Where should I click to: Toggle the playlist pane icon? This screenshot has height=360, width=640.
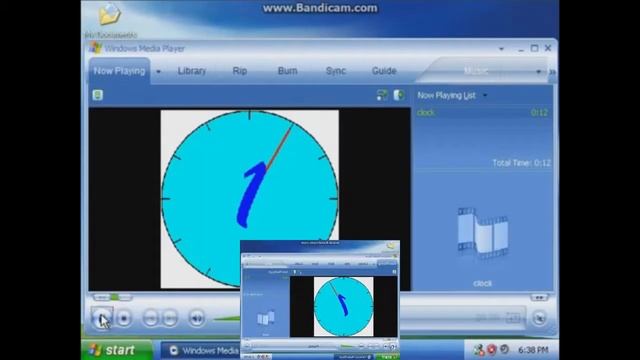pos(399,95)
